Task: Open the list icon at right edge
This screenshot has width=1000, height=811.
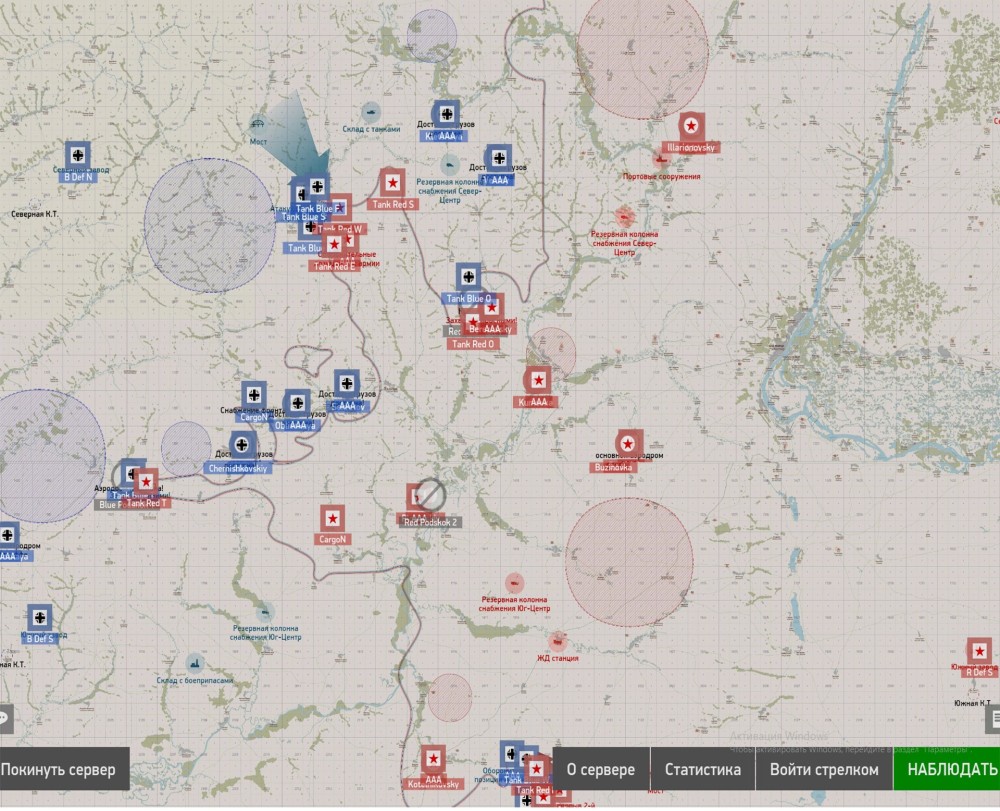Action: (994, 719)
